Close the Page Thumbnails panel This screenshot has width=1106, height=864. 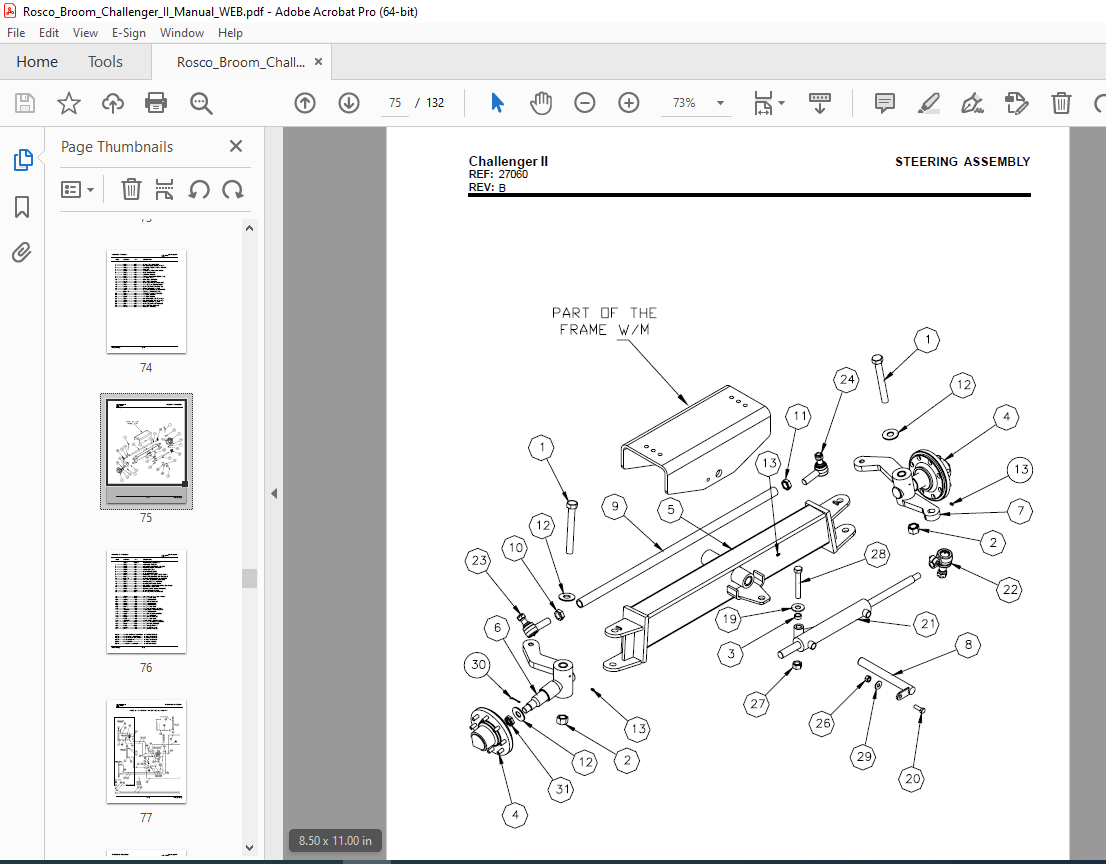(x=236, y=146)
